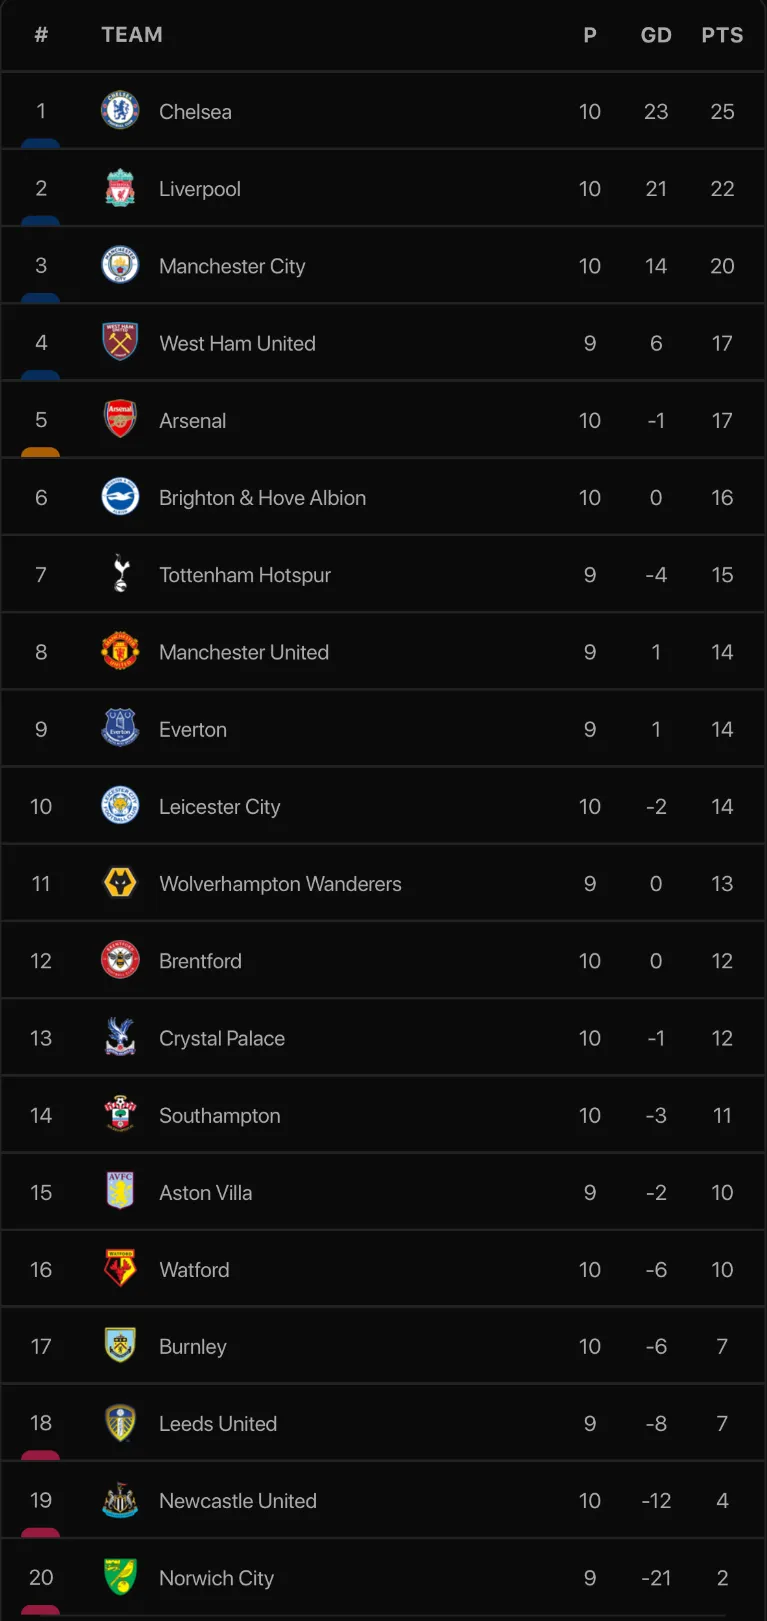Open the Manchester United team link
The width and height of the screenshot is (767, 1621).
point(244,652)
